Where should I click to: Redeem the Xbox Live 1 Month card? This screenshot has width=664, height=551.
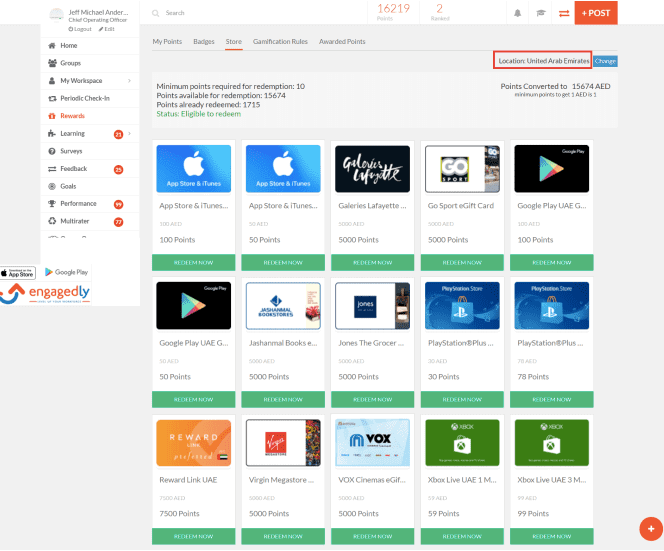pos(462,536)
